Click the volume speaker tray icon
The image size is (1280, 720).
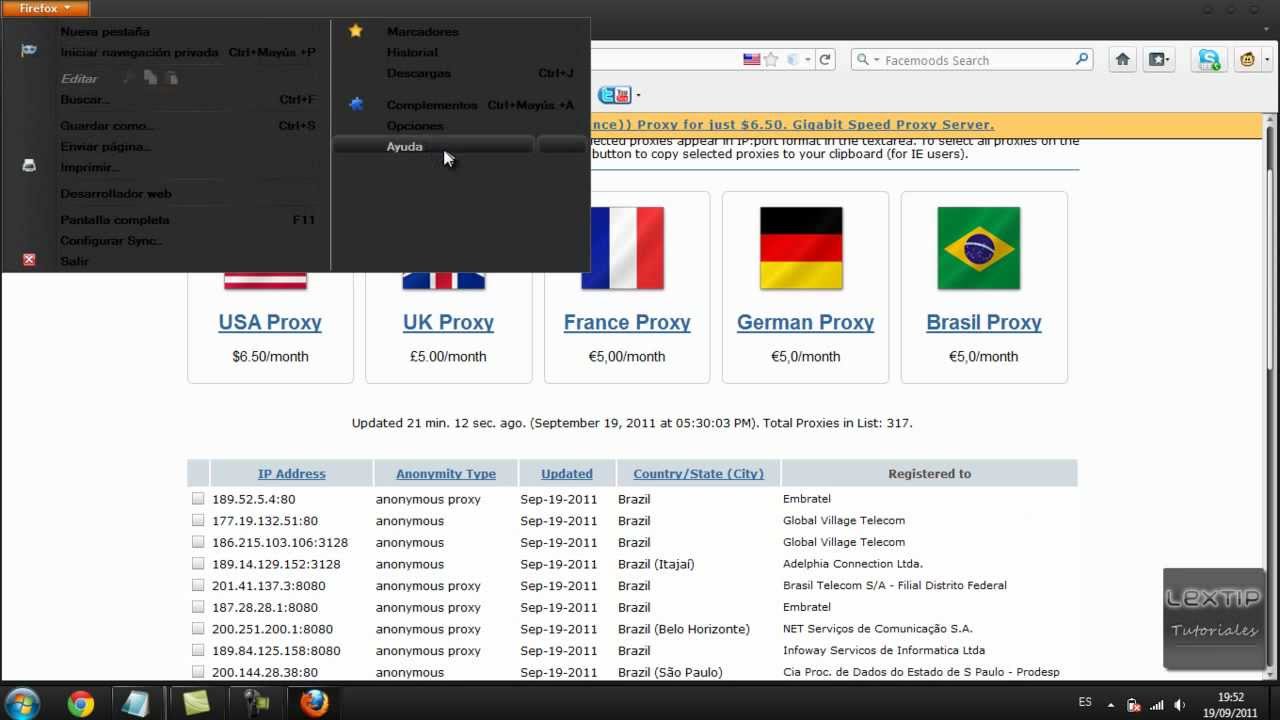click(1180, 704)
